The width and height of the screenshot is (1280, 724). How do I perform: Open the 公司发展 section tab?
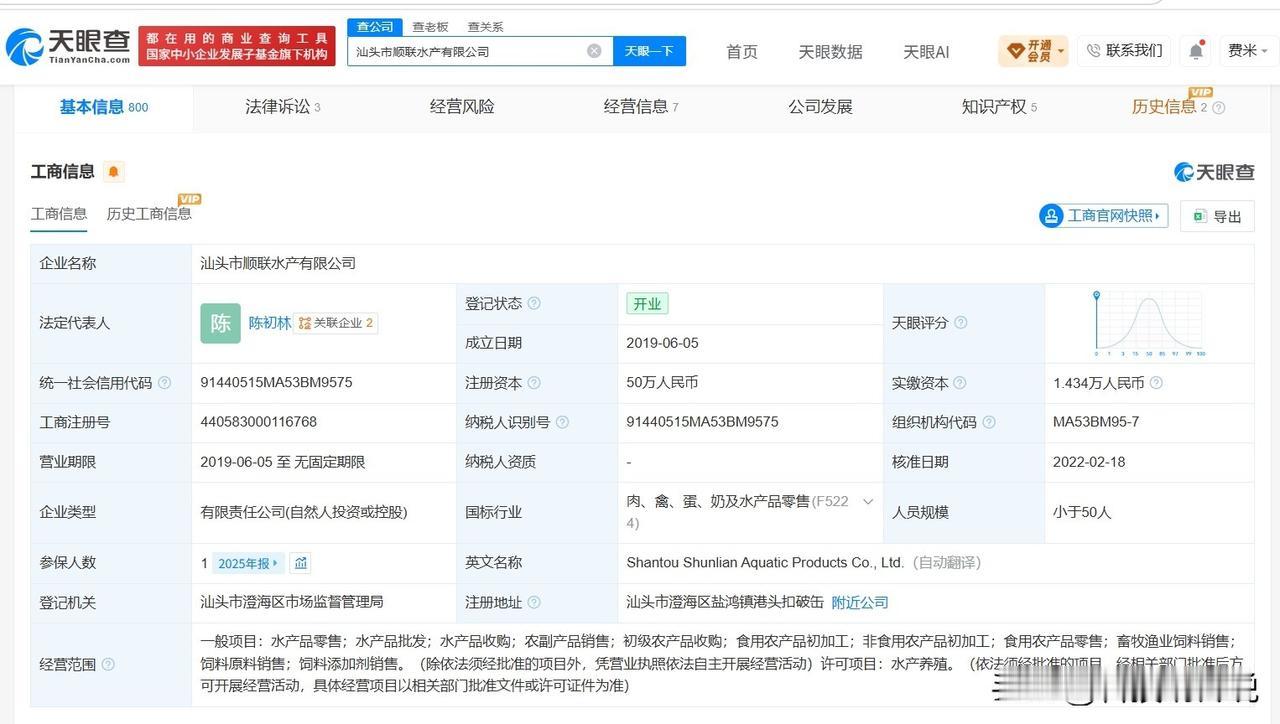[820, 107]
